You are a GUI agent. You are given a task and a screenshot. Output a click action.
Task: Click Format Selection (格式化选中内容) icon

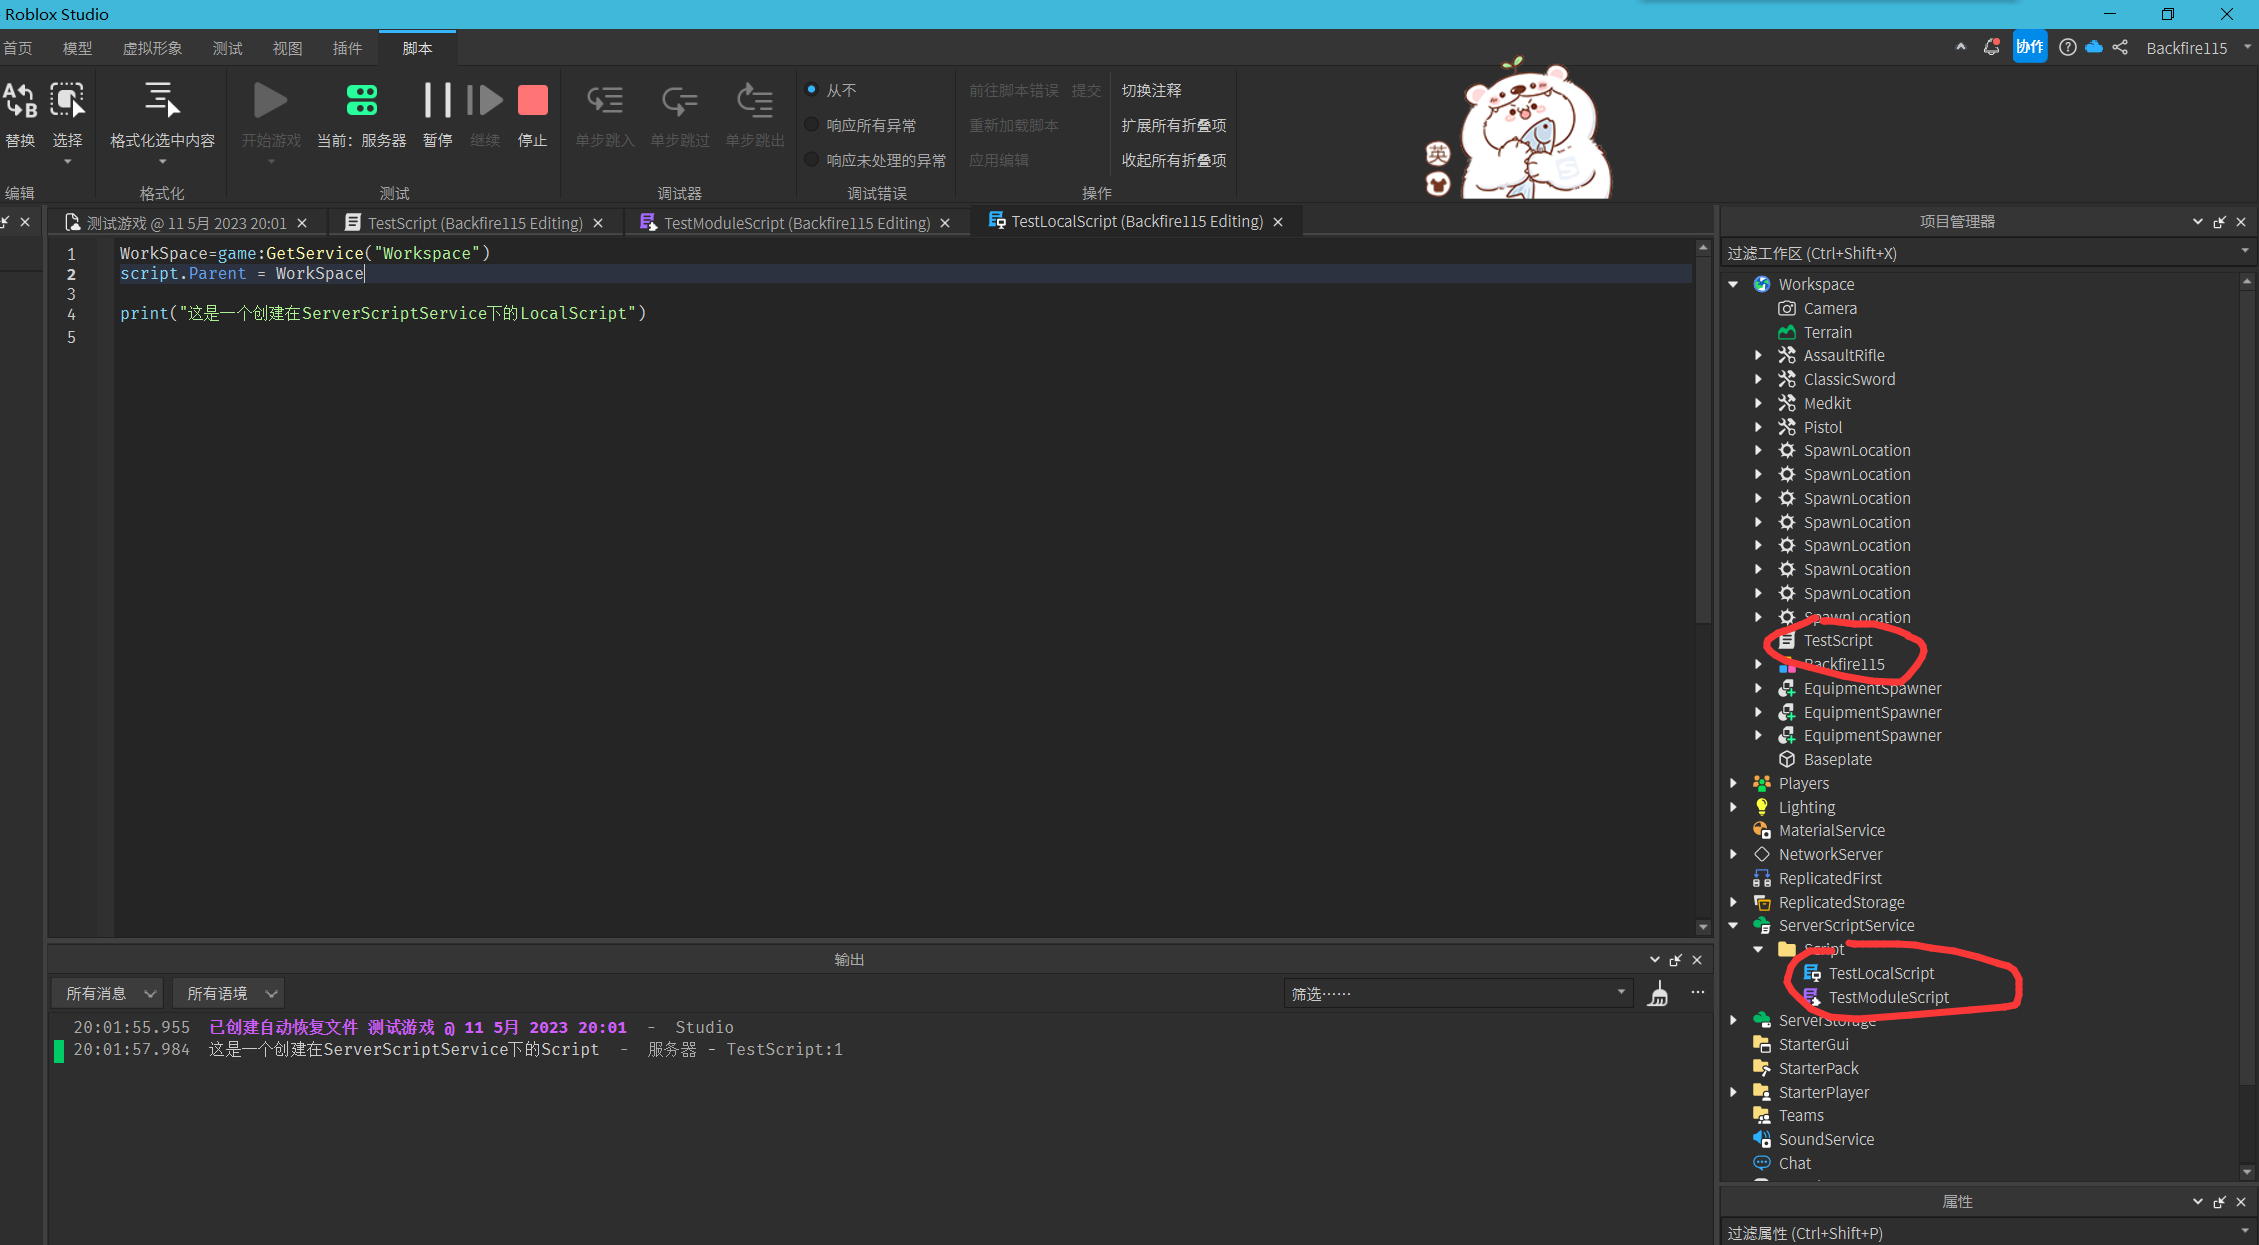(162, 100)
